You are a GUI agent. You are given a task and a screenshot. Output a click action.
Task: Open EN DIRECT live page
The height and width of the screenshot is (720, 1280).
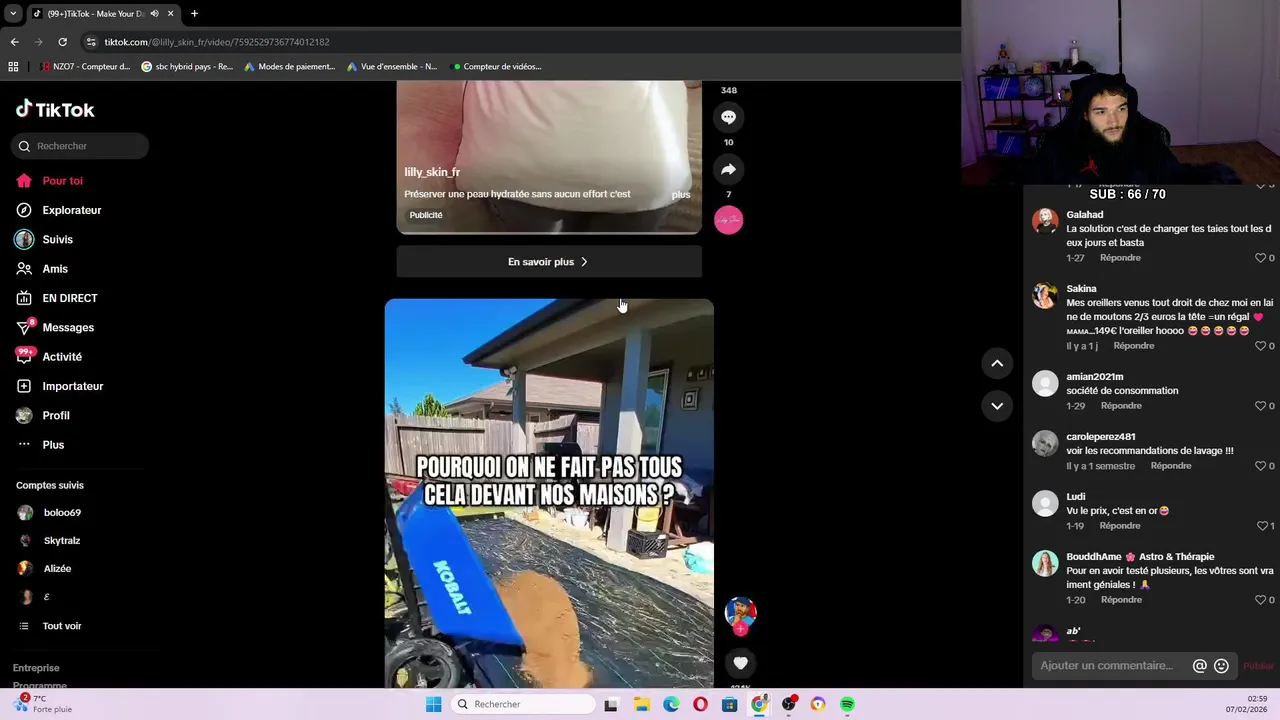tap(69, 298)
